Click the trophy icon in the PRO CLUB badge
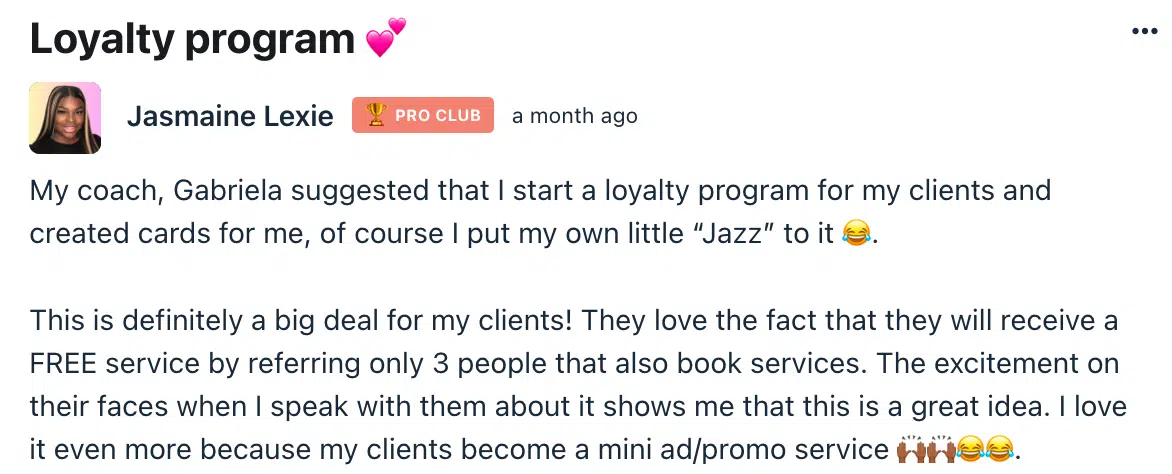Screen dimensions: 1172x474 point(376,116)
